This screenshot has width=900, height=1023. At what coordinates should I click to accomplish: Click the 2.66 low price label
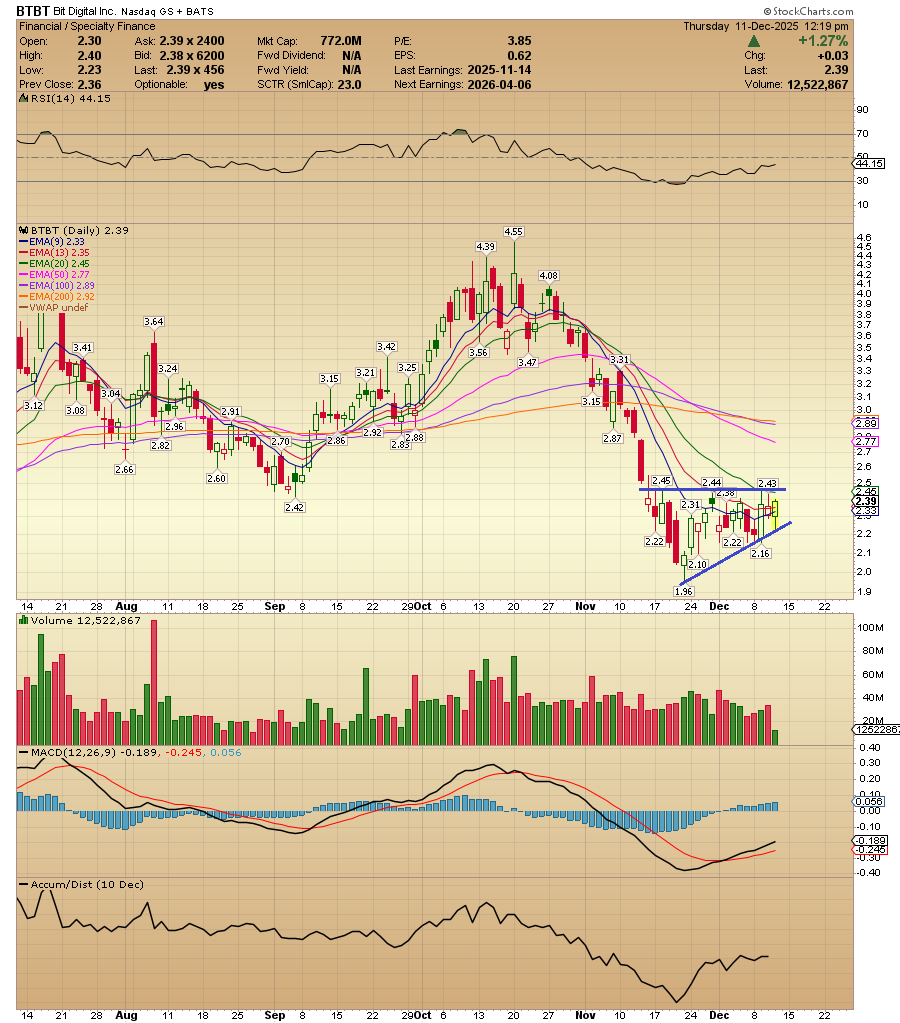point(125,469)
